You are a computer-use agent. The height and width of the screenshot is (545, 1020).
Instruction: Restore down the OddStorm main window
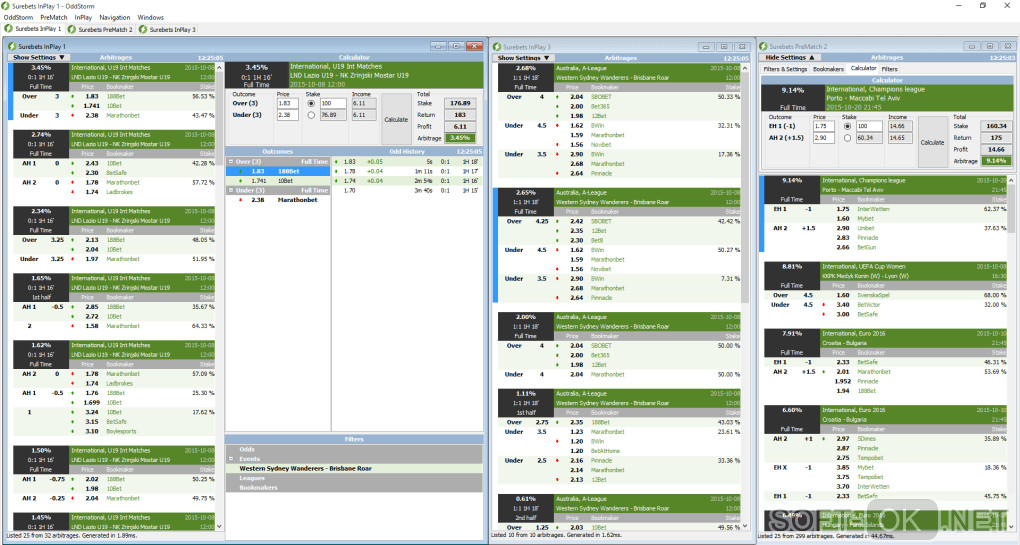click(x=982, y=6)
